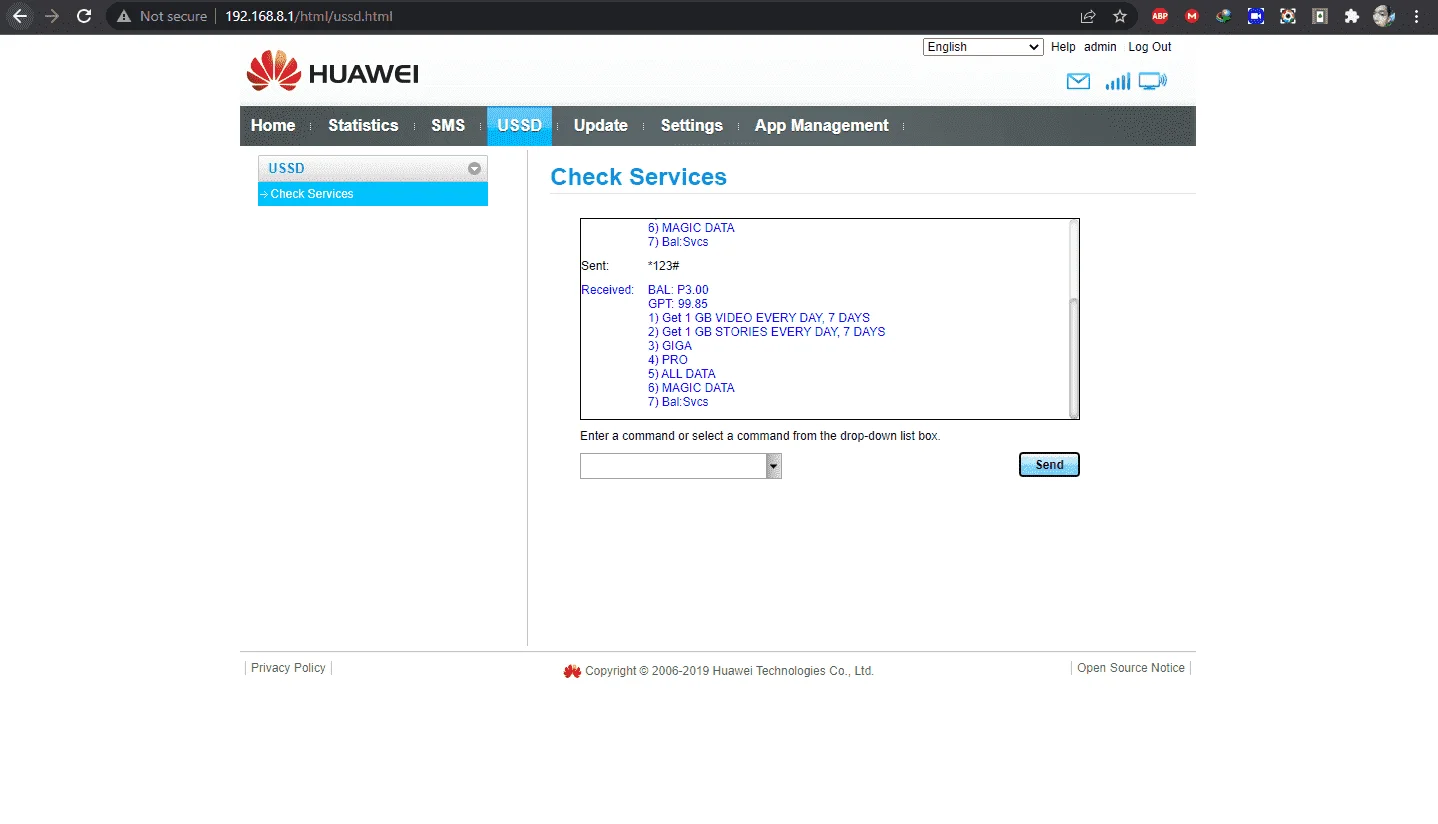This screenshot has height=824, width=1438.
Task: Click the admin user link
Action: (1100, 47)
